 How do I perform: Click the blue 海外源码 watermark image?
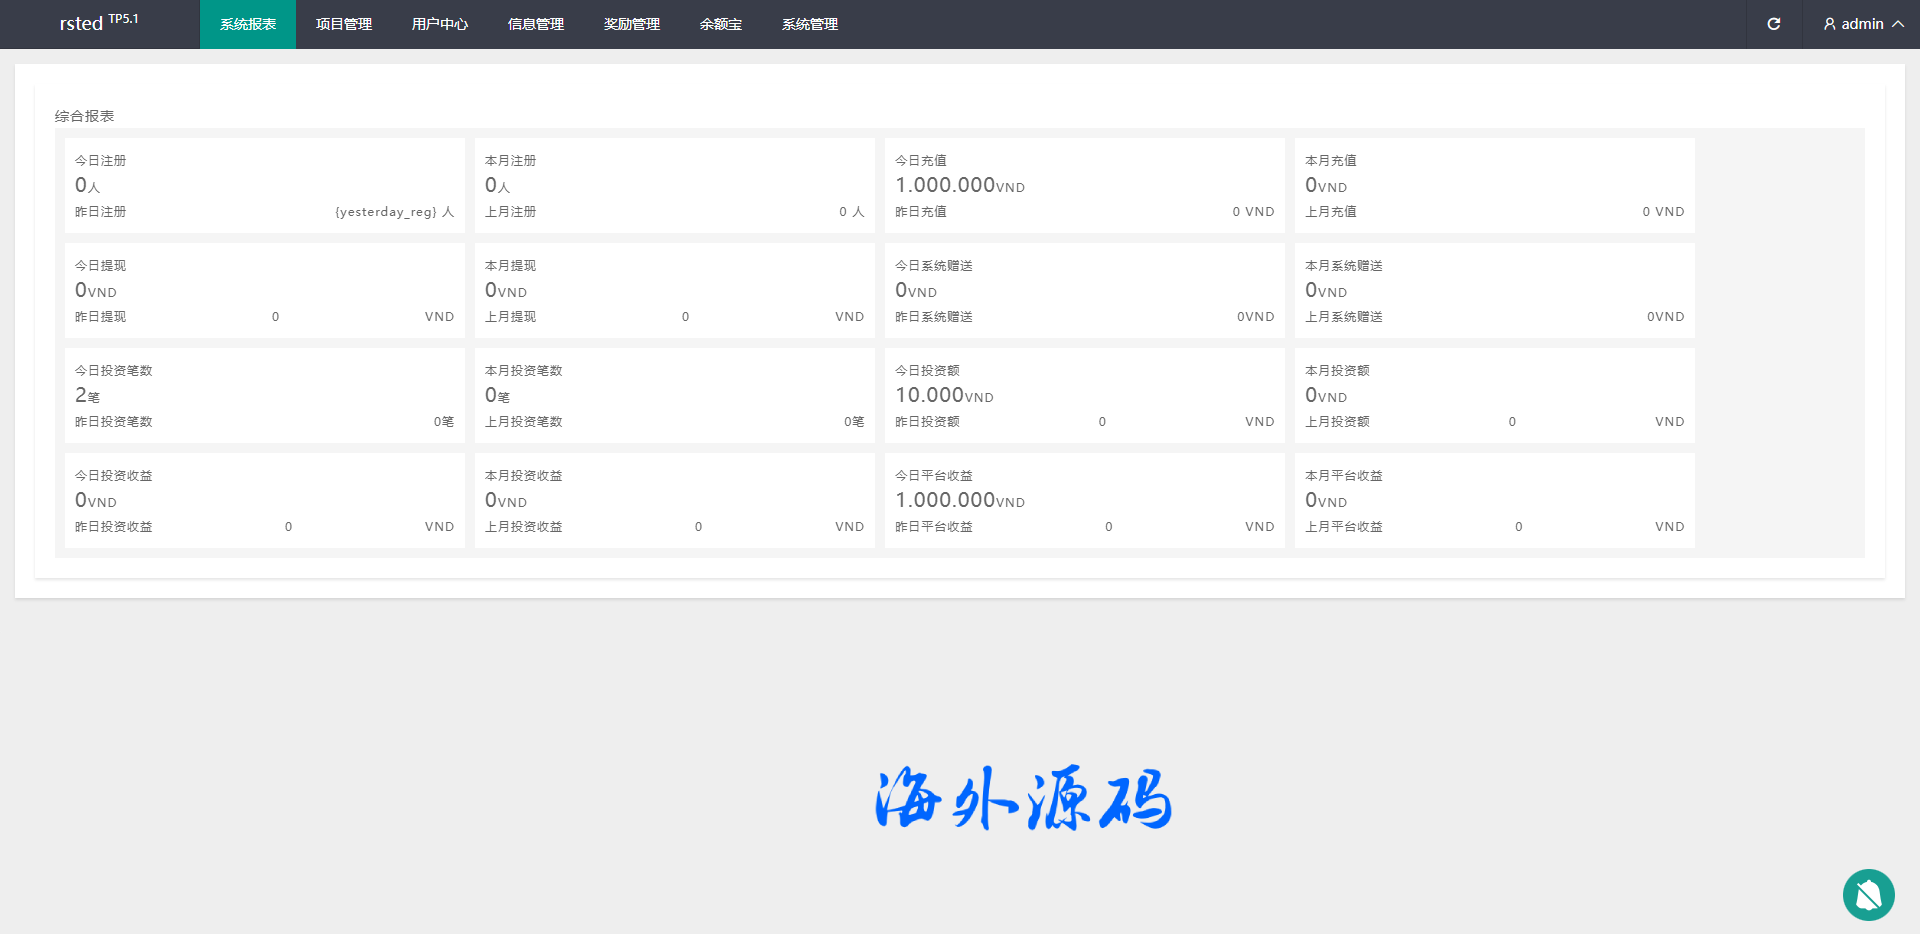pyautogui.click(x=1023, y=798)
